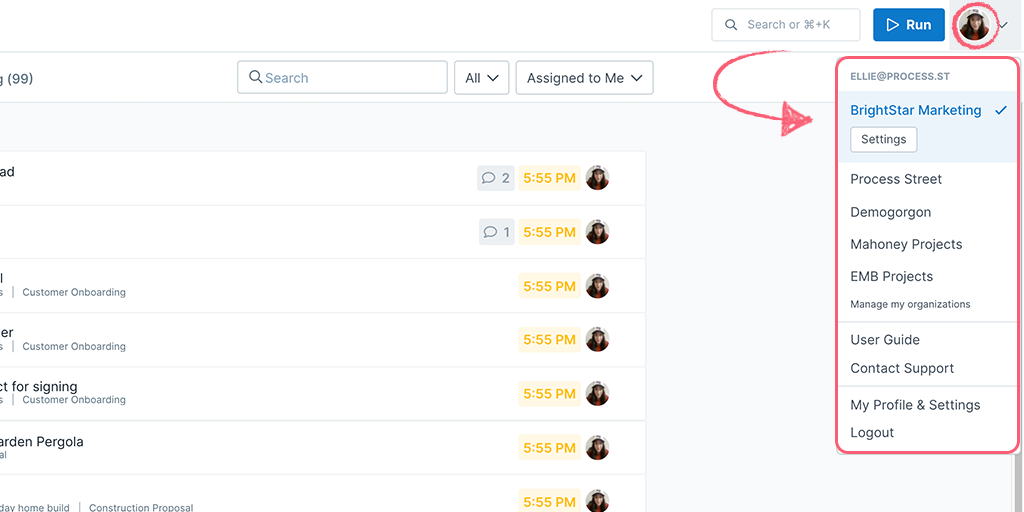Click the blue Run button

pos(908,25)
